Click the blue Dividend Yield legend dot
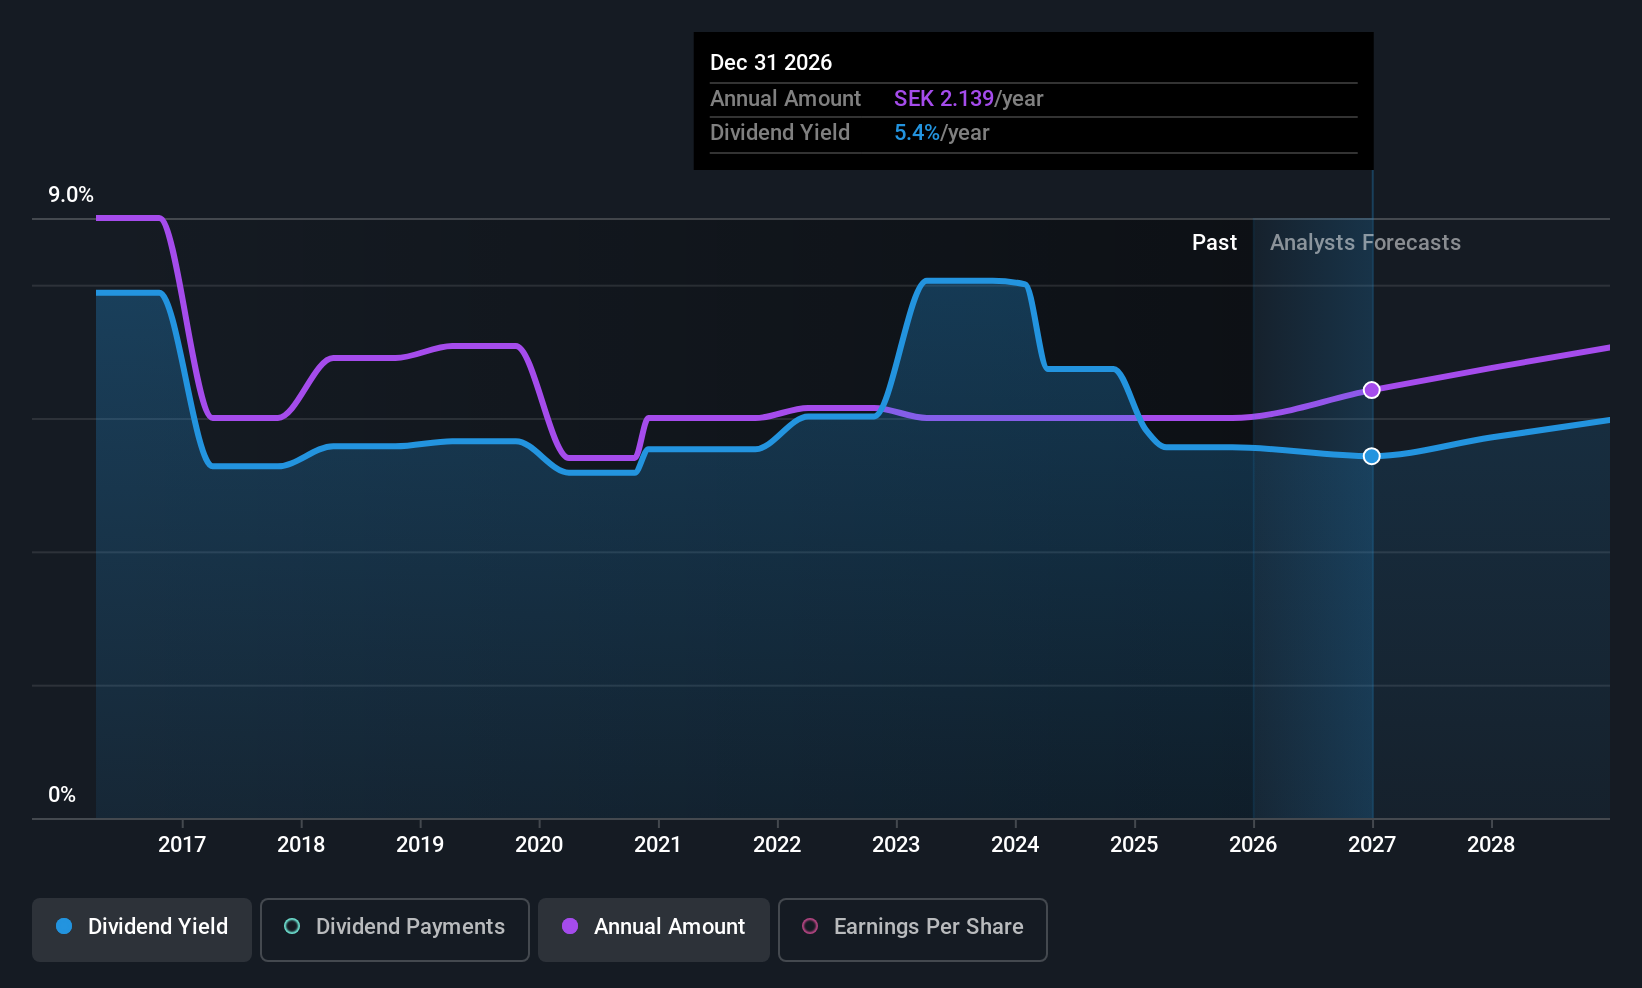Screen dimensions: 1642x988 pyautogui.click(x=64, y=926)
